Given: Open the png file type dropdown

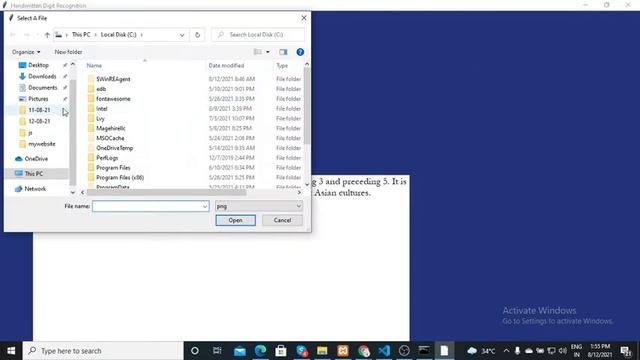Looking at the screenshot, I should (259, 206).
